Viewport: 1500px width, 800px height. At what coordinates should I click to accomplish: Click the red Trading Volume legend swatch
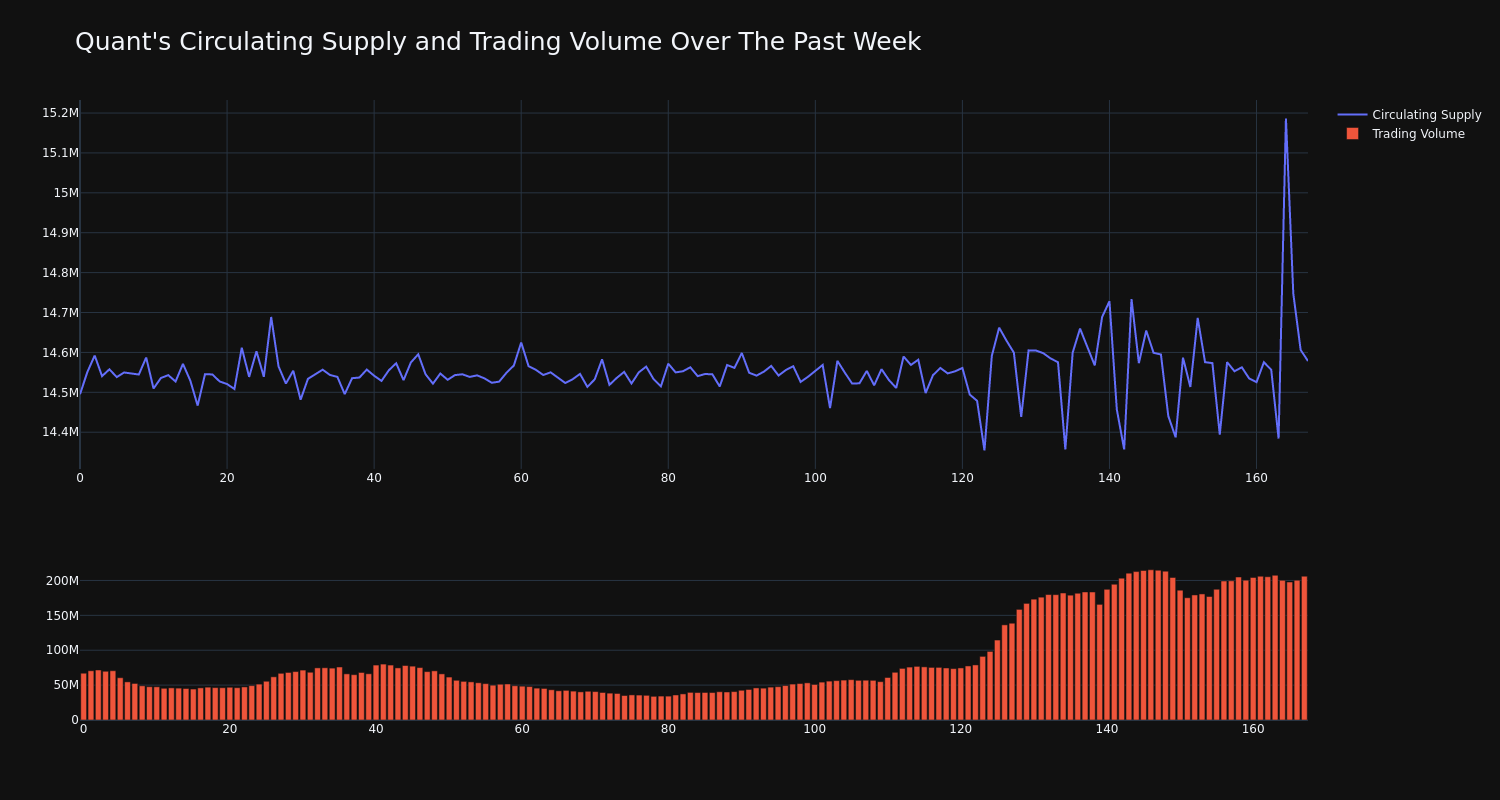[1352, 134]
